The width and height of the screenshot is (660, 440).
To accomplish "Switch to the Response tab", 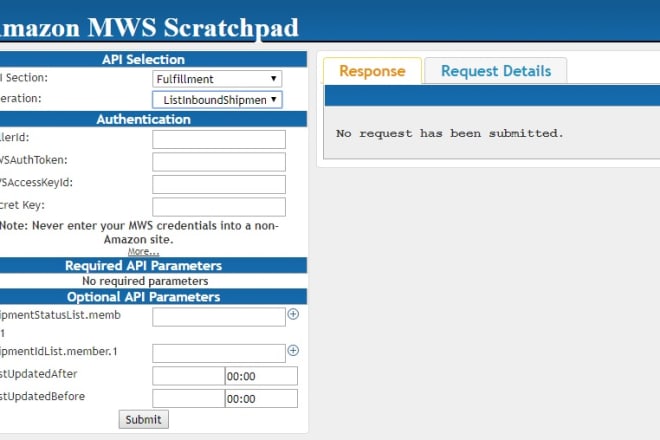I will click(372, 71).
